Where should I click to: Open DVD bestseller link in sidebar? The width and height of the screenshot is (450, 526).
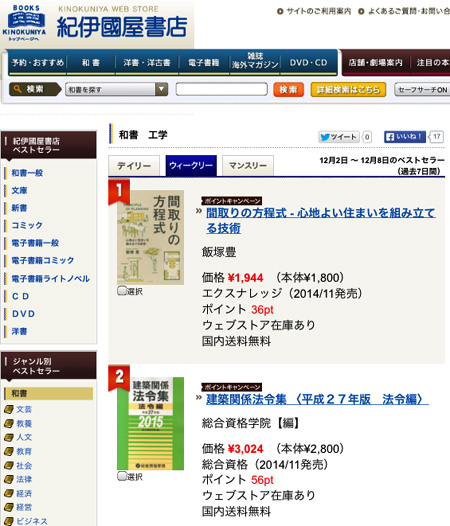tap(23, 314)
